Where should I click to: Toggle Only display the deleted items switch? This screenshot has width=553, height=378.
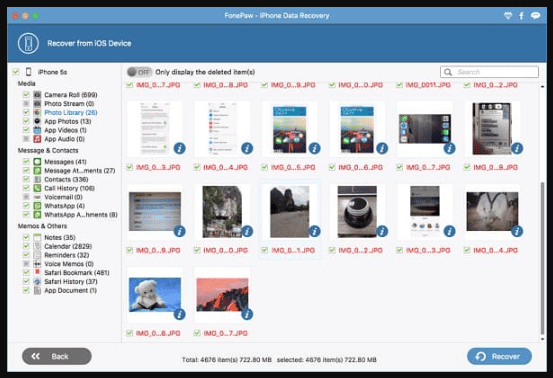(x=139, y=72)
